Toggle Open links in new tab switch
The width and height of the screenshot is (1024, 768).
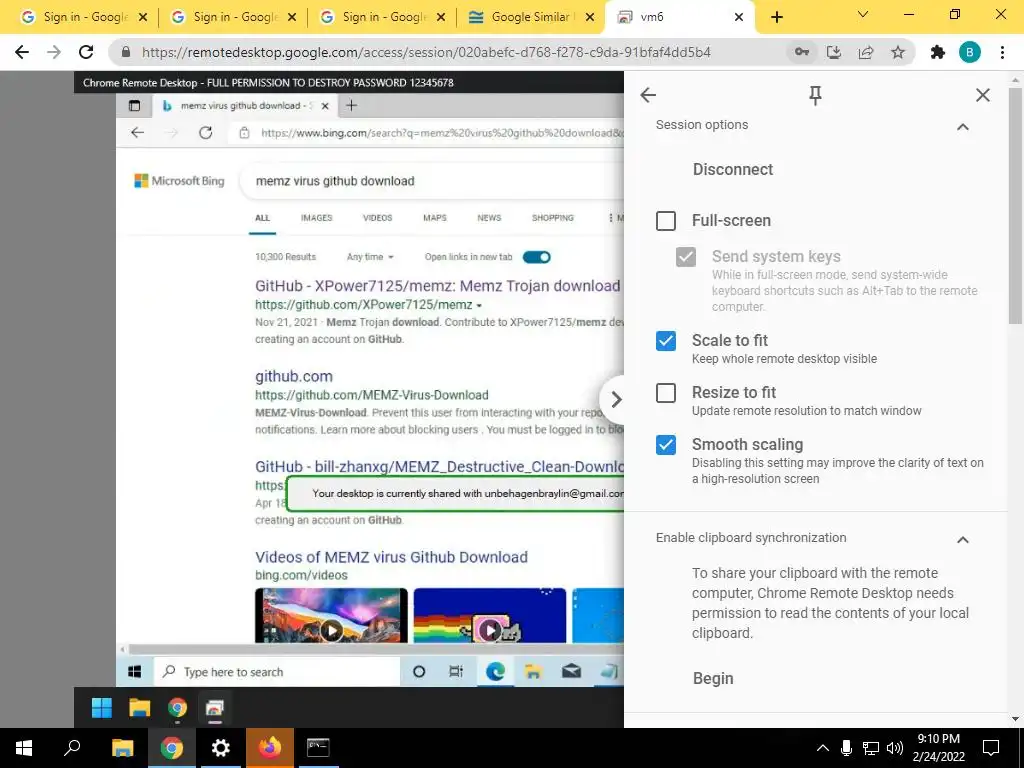click(536, 257)
